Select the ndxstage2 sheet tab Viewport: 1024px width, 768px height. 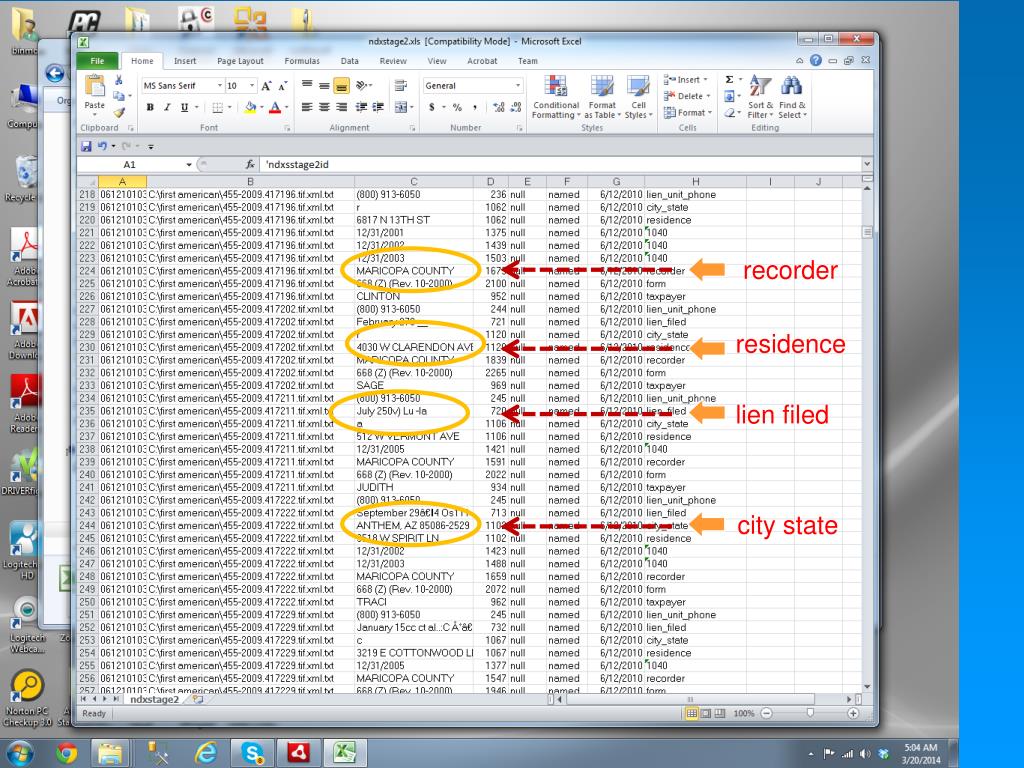[x=154, y=699]
